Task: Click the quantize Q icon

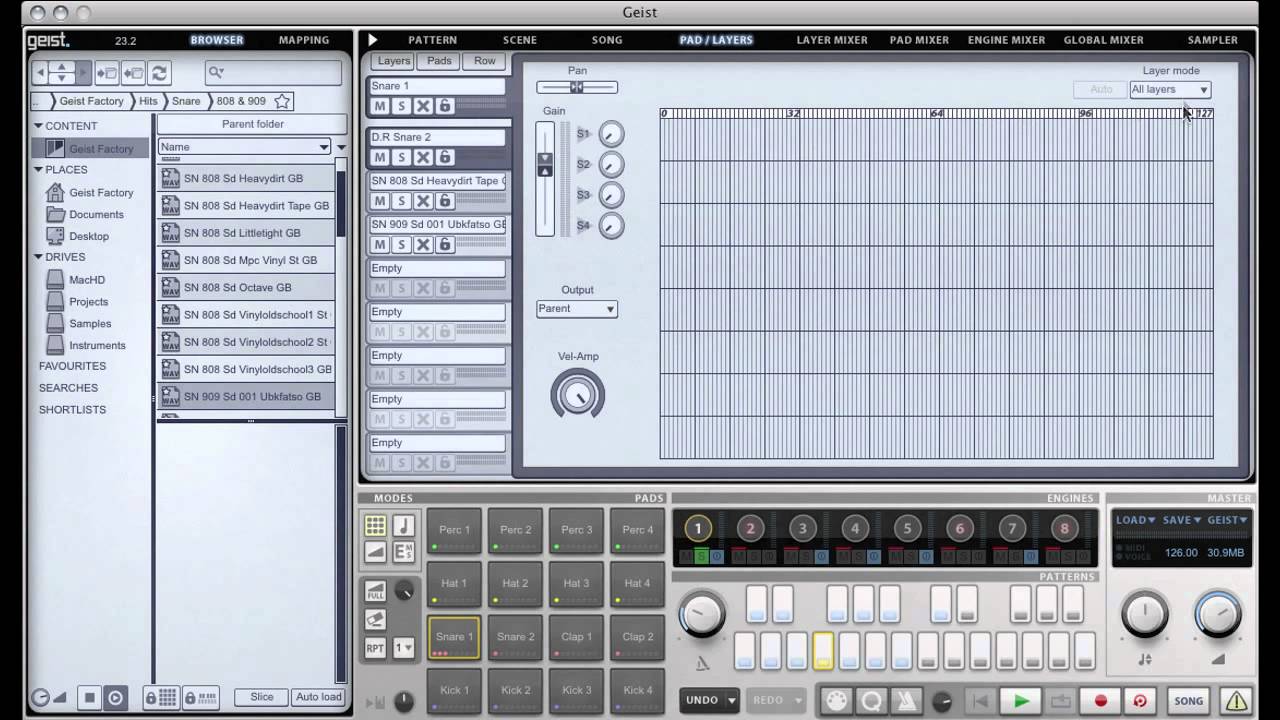Action: (871, 701)
